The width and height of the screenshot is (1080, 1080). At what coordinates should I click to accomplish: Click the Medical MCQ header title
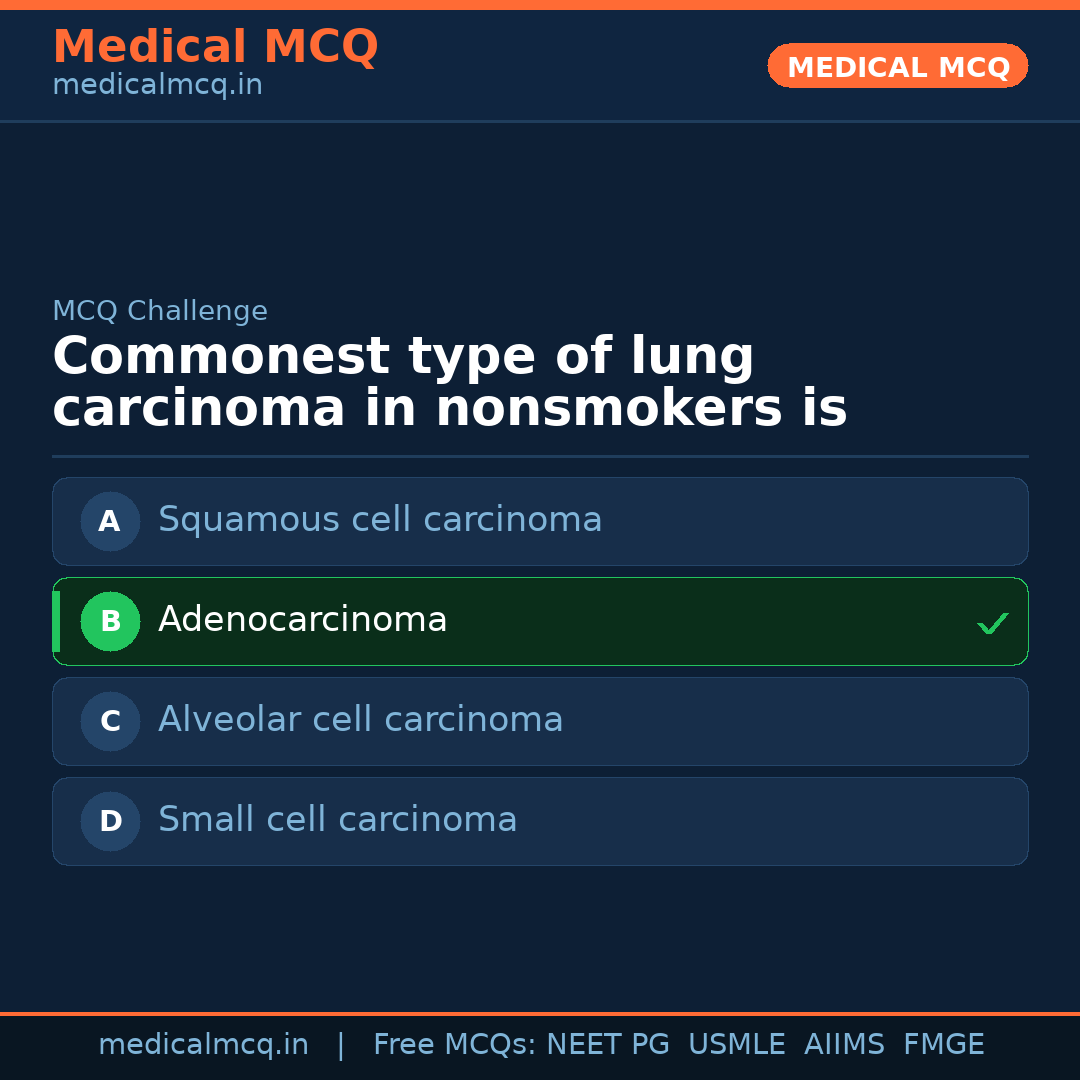tap(215, 47)
